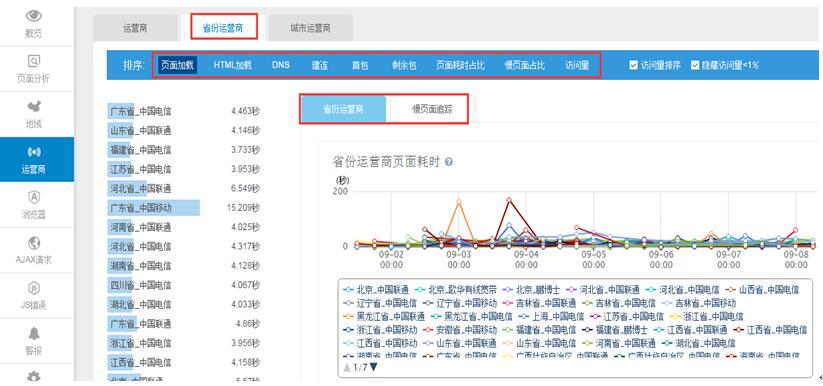Select 河北省_中国电信 row in list
Screen dimensions: 823x386
click(184, 246)
